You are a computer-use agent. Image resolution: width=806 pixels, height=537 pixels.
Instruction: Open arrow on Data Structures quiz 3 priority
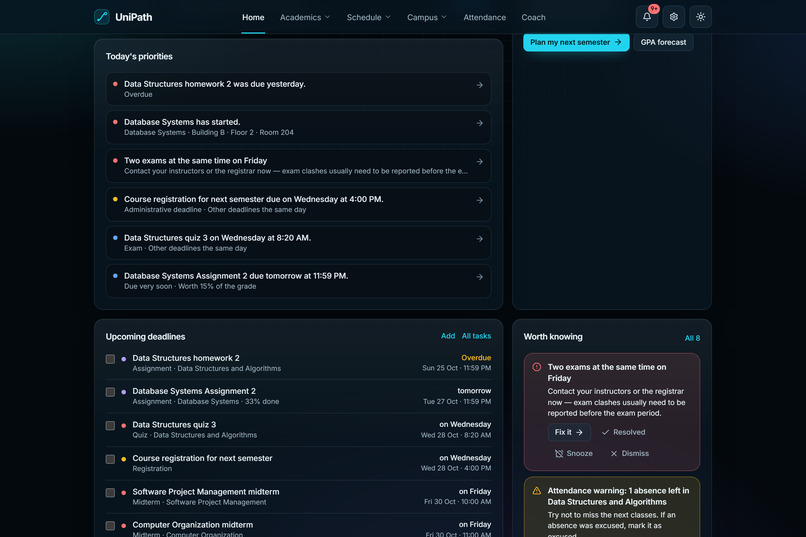[x=479, y=239]
